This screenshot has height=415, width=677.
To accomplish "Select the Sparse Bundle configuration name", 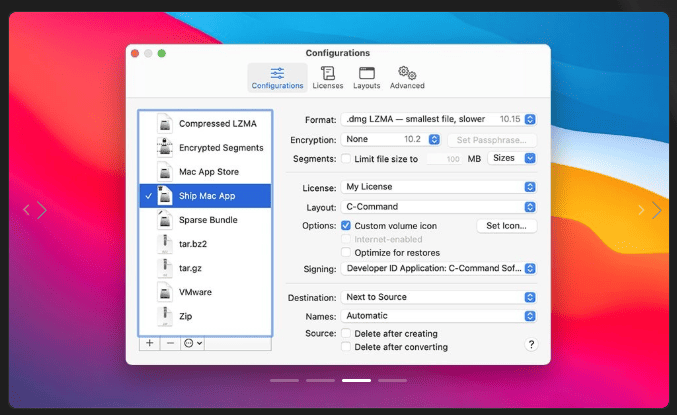I will (x=208, y=220).
